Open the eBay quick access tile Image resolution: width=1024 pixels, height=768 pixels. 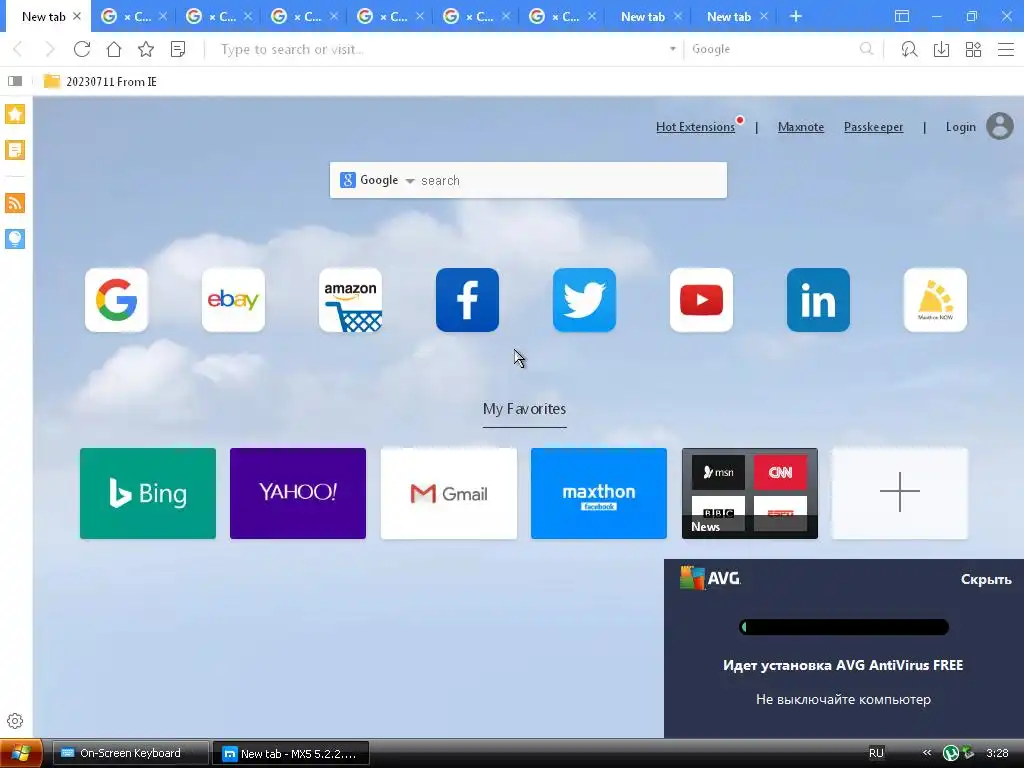pos(233,300)
